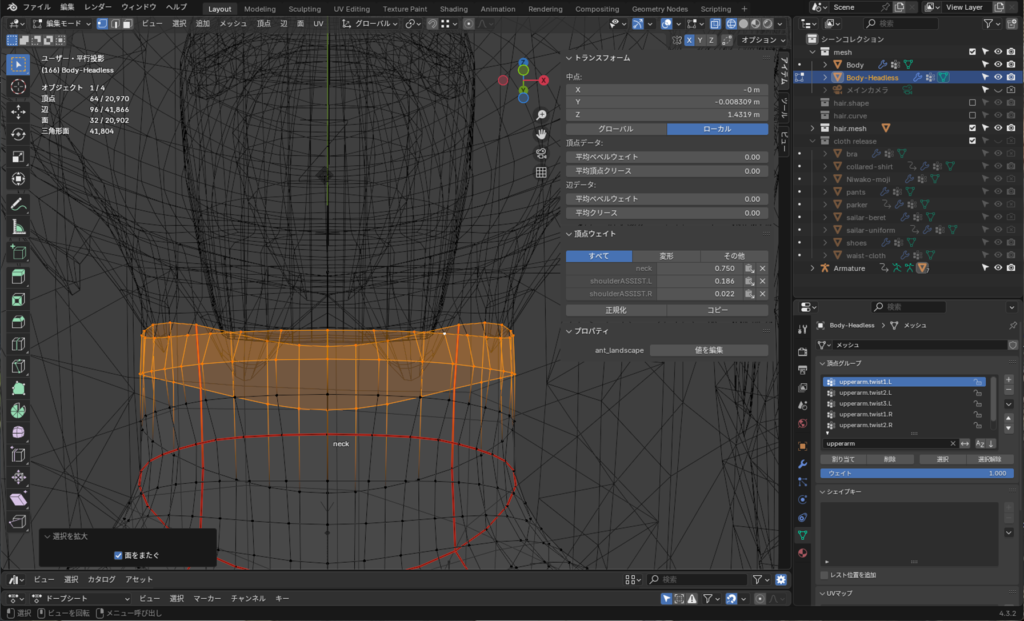Open the レンダー menu
This screenshot has height=621, width=1024.
pos(98,7)
